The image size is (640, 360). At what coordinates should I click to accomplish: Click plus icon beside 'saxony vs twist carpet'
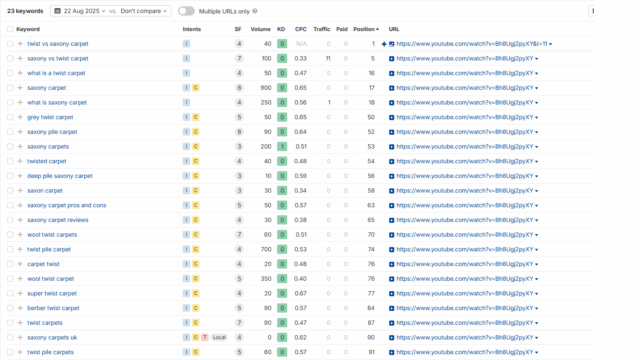(20, 58)
